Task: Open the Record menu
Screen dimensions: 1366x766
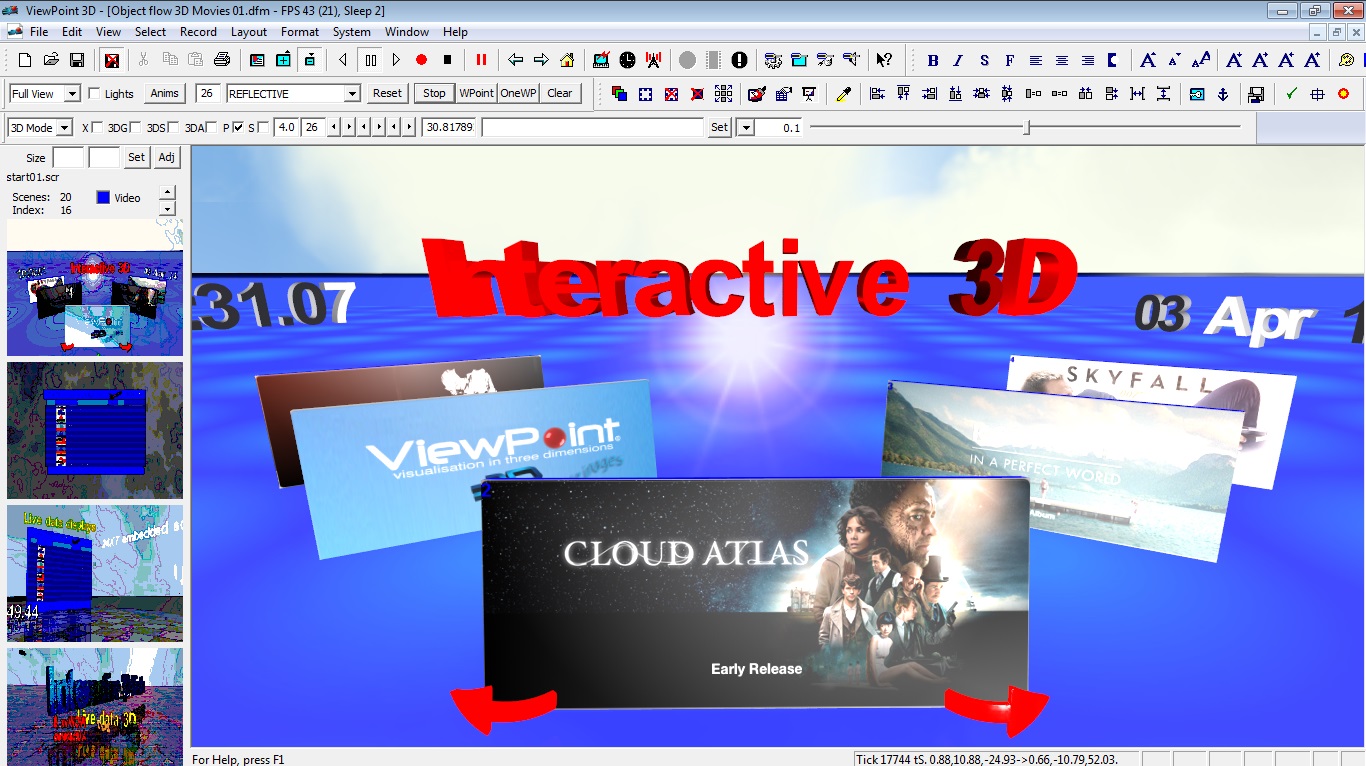Action: click(198, 32)
